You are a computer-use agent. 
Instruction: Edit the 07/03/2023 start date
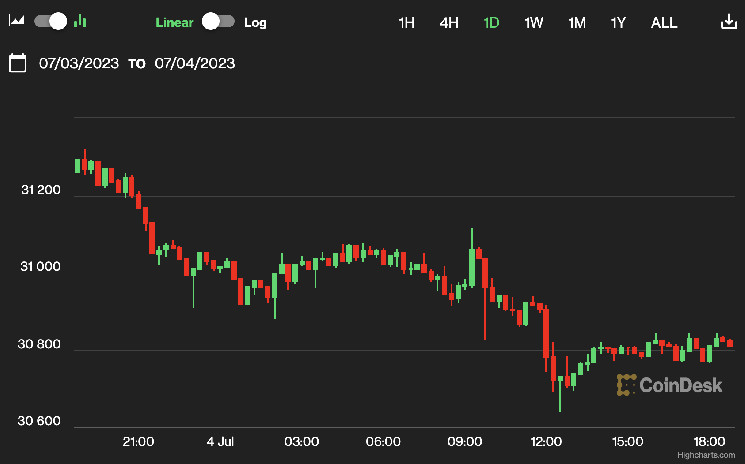pos(79,63)
